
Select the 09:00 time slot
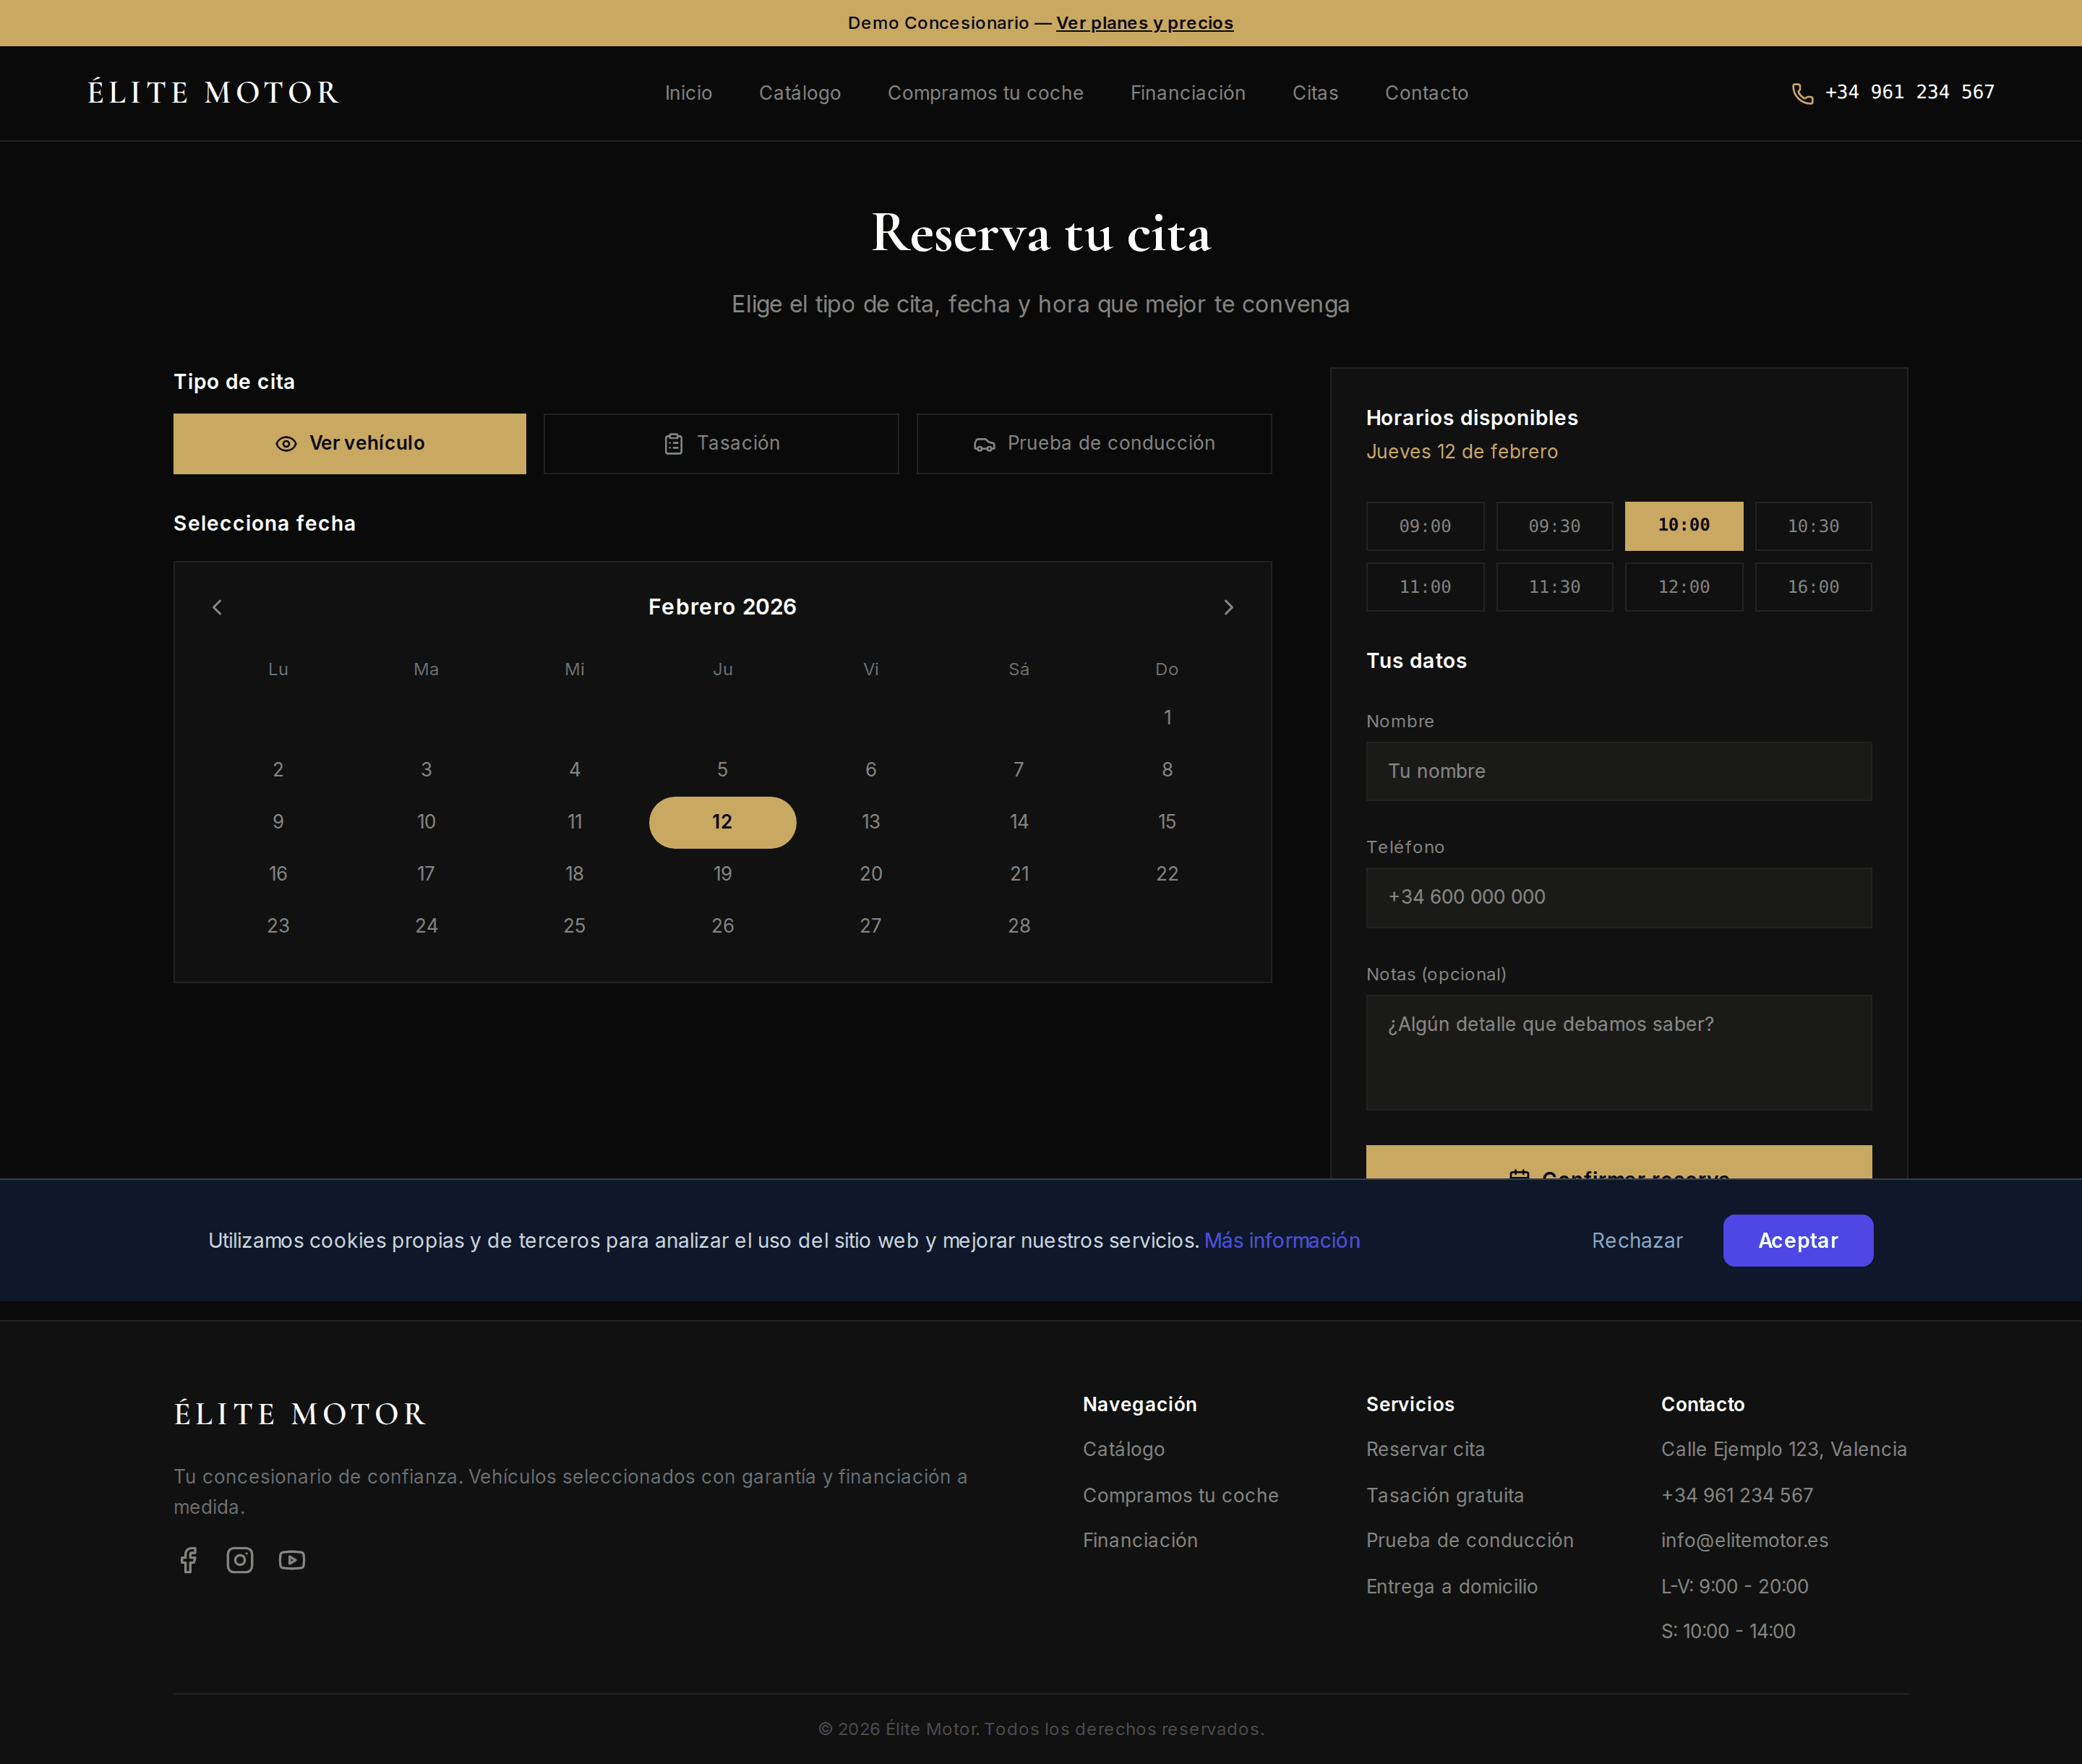(x=1424, y=526)
